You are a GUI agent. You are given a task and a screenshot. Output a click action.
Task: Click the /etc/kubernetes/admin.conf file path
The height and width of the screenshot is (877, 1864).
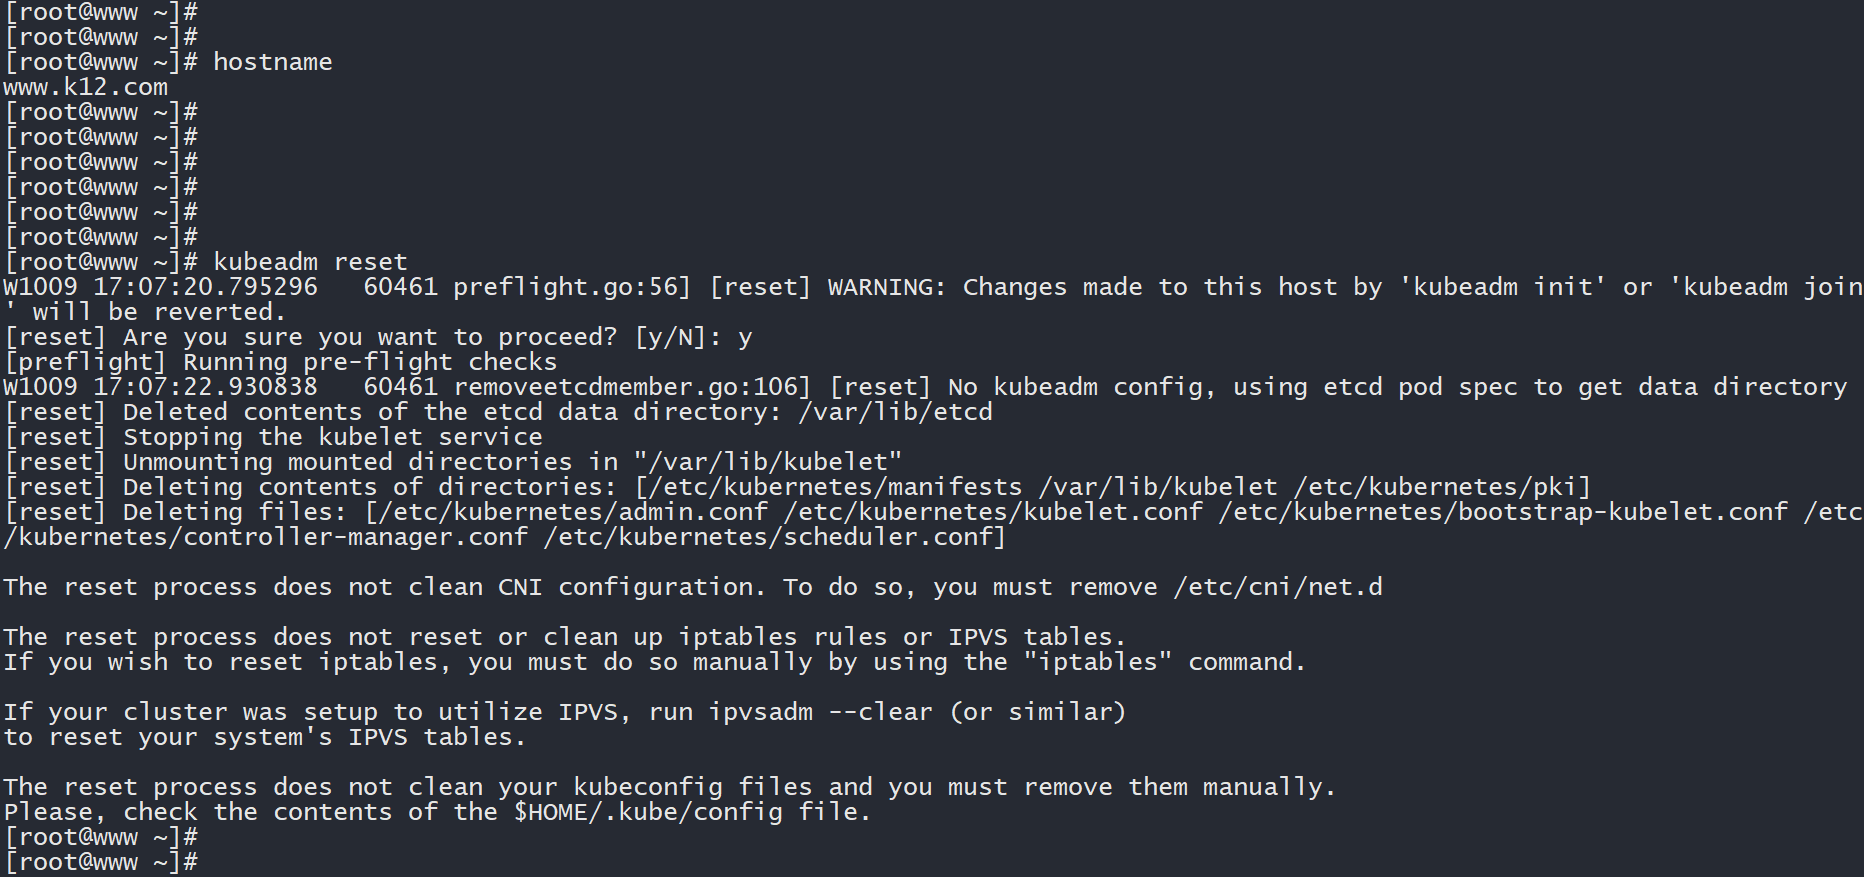click(x=570, y=512)
